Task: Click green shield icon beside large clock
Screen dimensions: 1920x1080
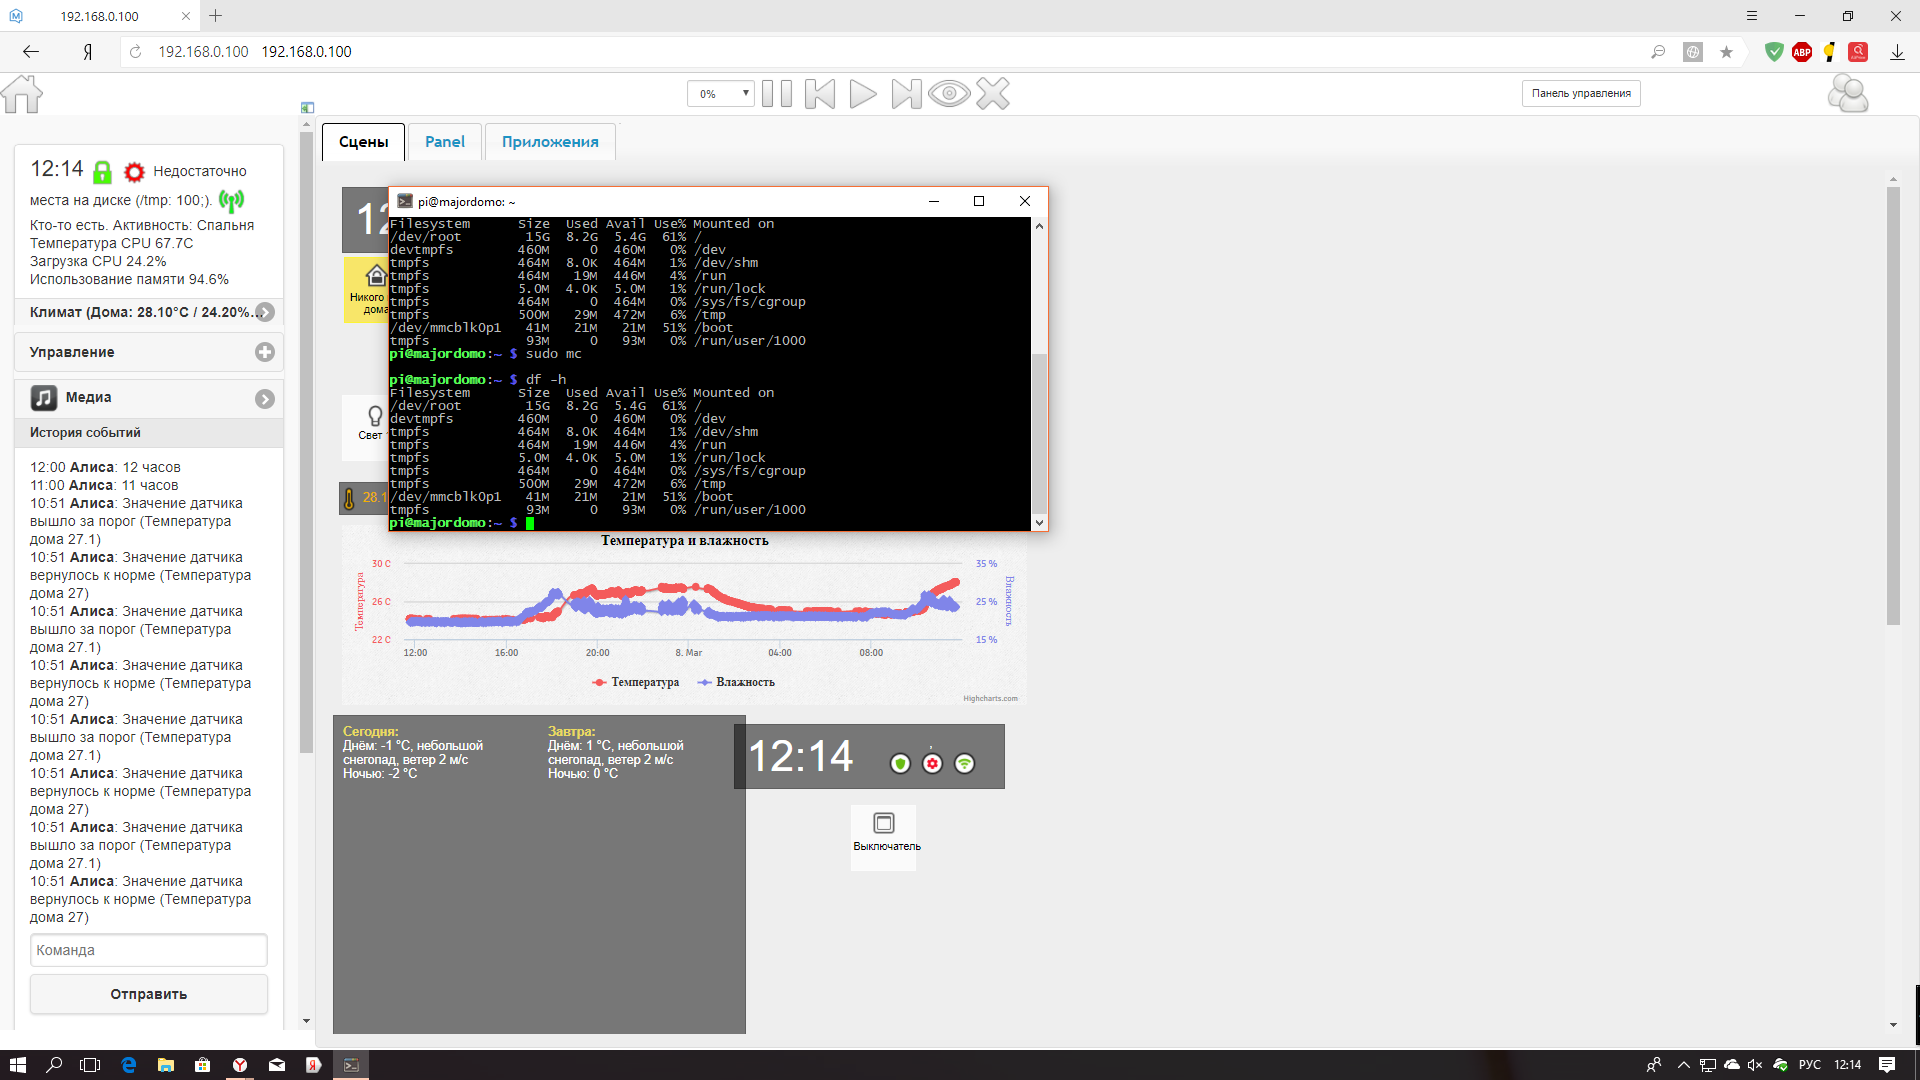Action: pyautogui.click(x=900, y=764)
